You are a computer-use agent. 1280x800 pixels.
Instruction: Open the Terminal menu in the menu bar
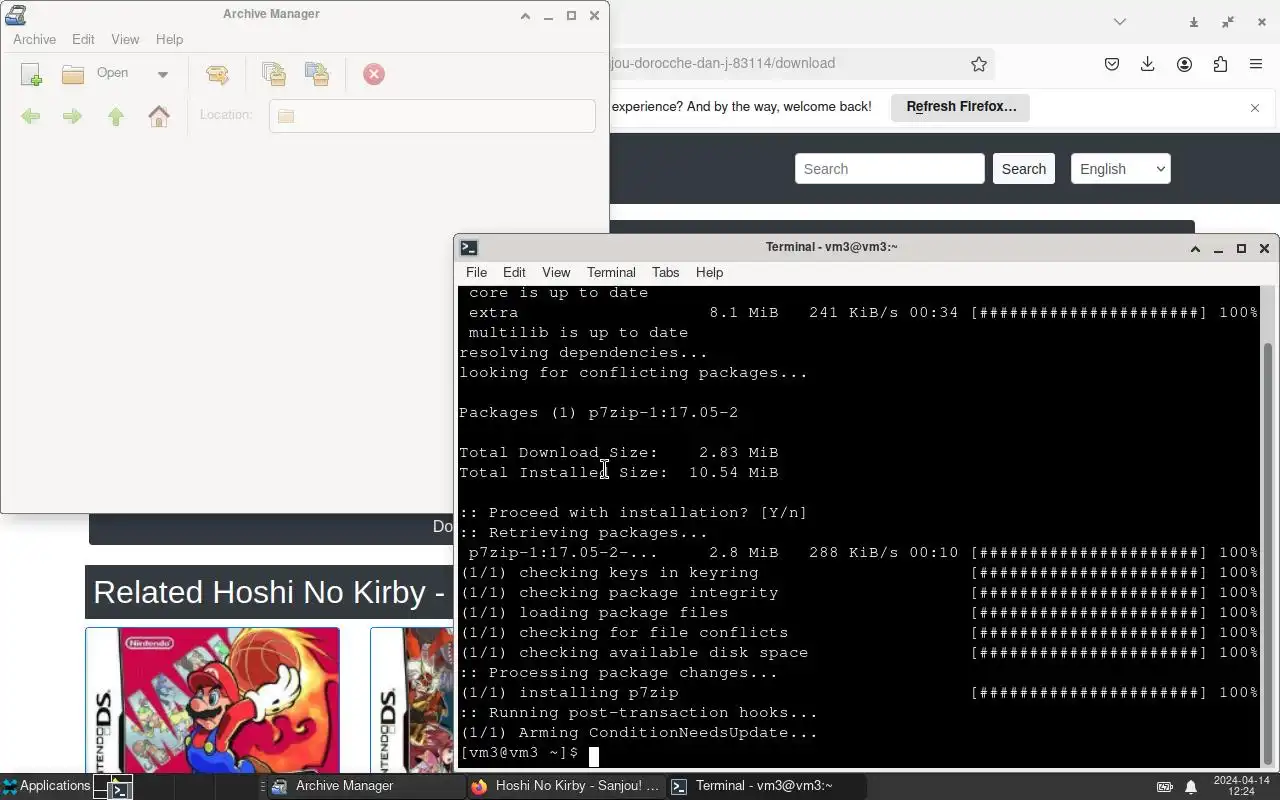click(x=611, y=272)
